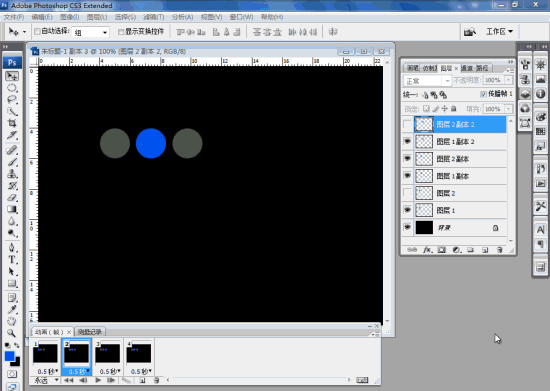
Task: Open the 文件(F) menu
Action: coord(14,17)
